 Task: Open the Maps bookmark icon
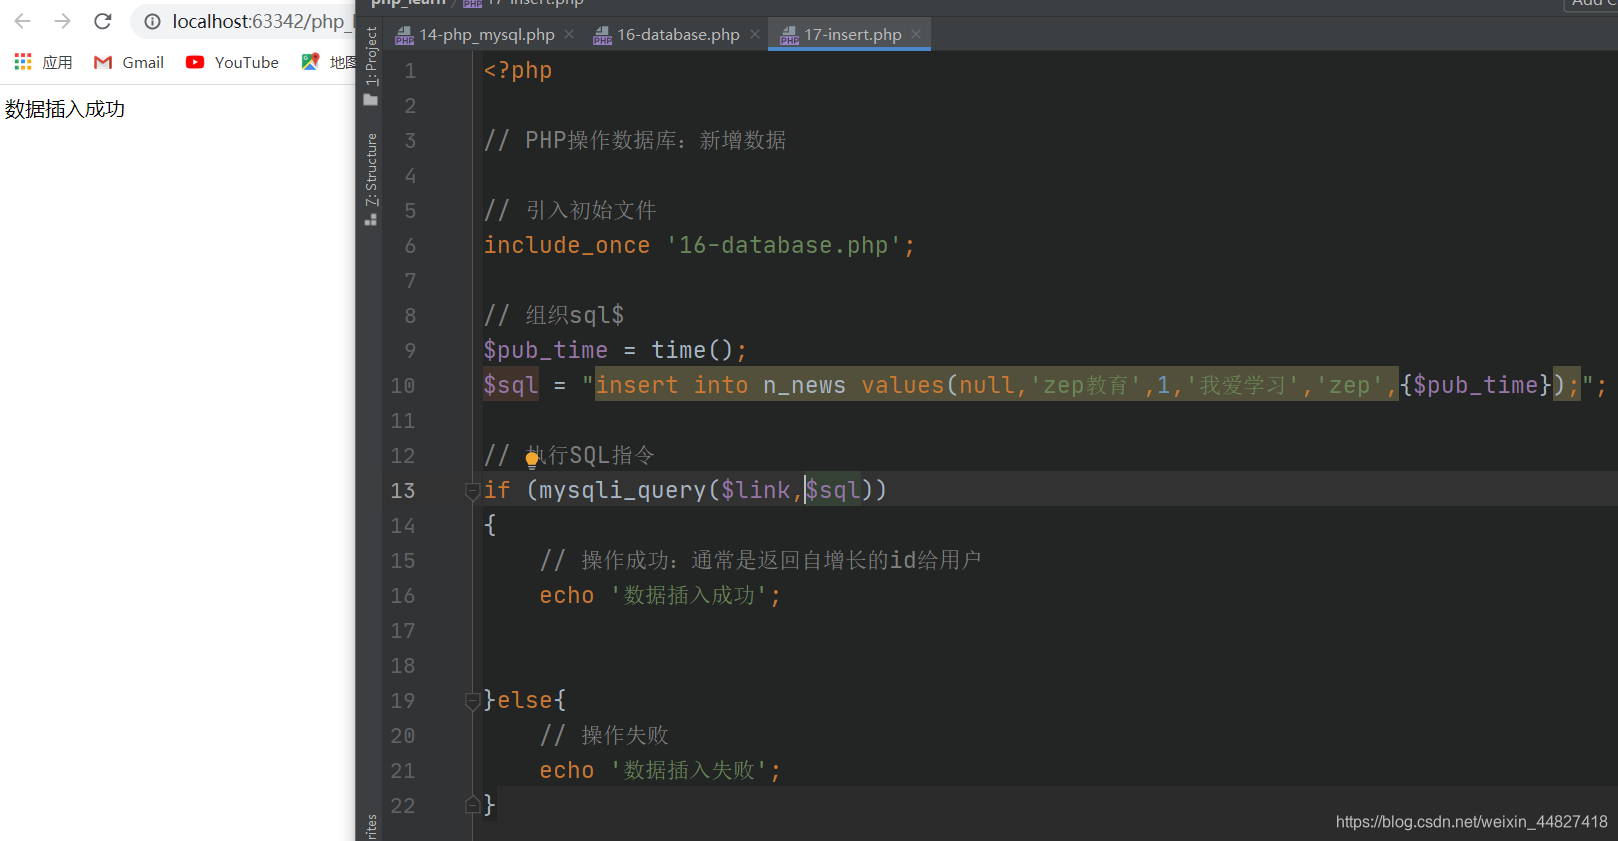tap(310, 62)
